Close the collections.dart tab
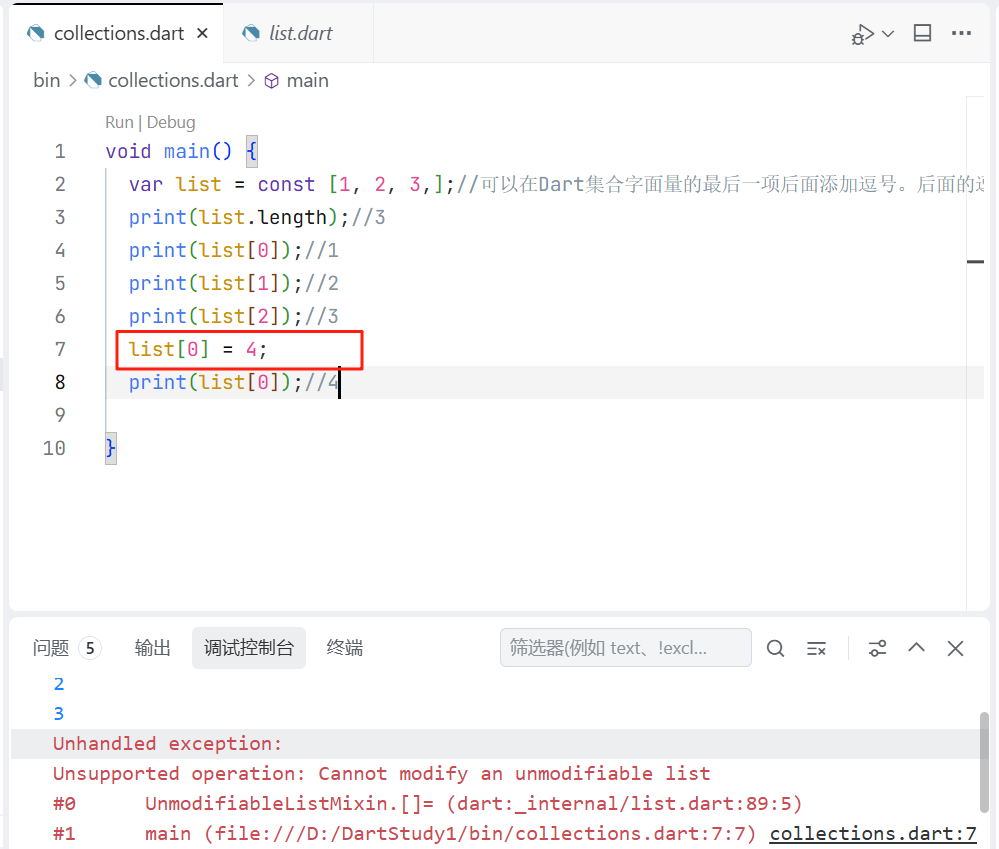Screen dimensions: 999x849 (x=202, y=33)
